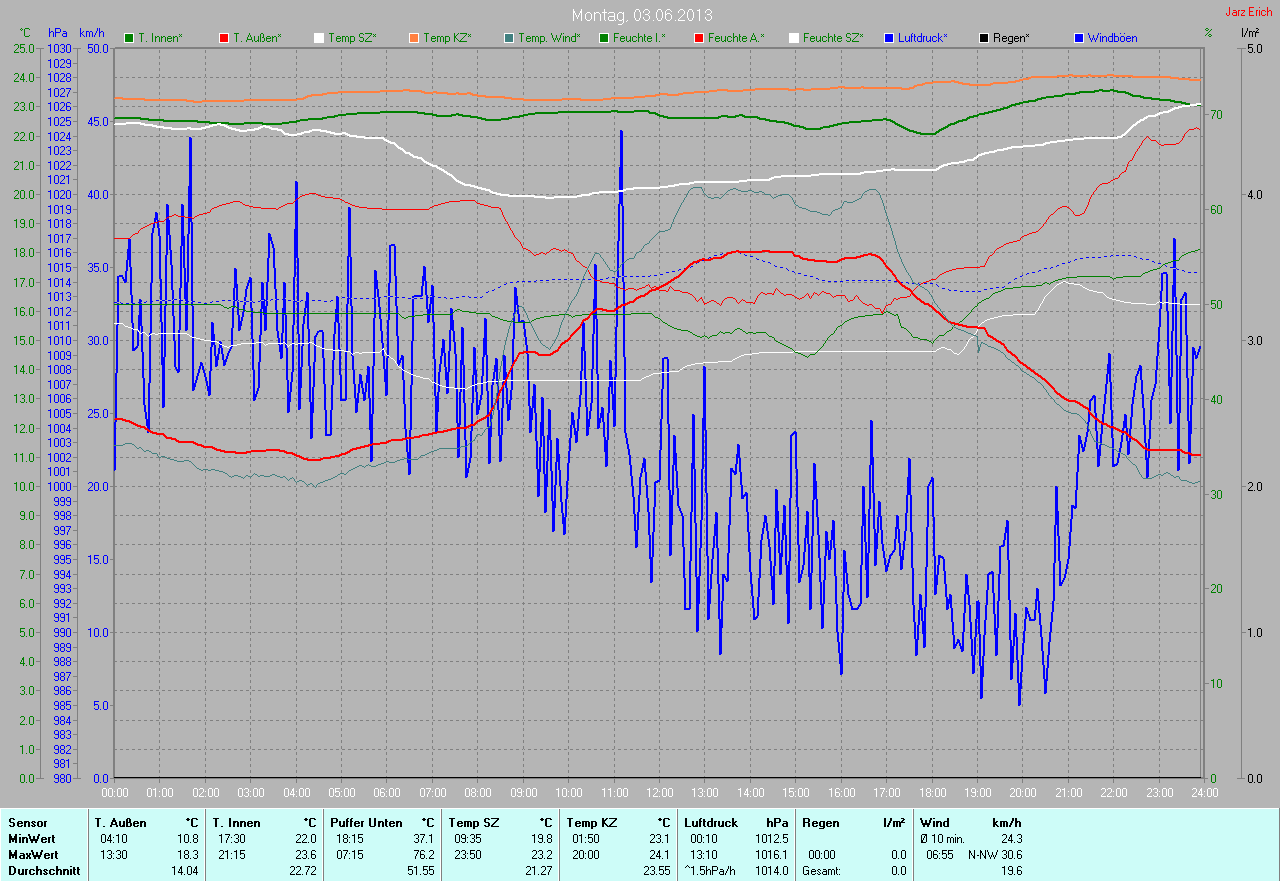
Task: Click the MaxWert row label
Action: [x=31, y=855]
